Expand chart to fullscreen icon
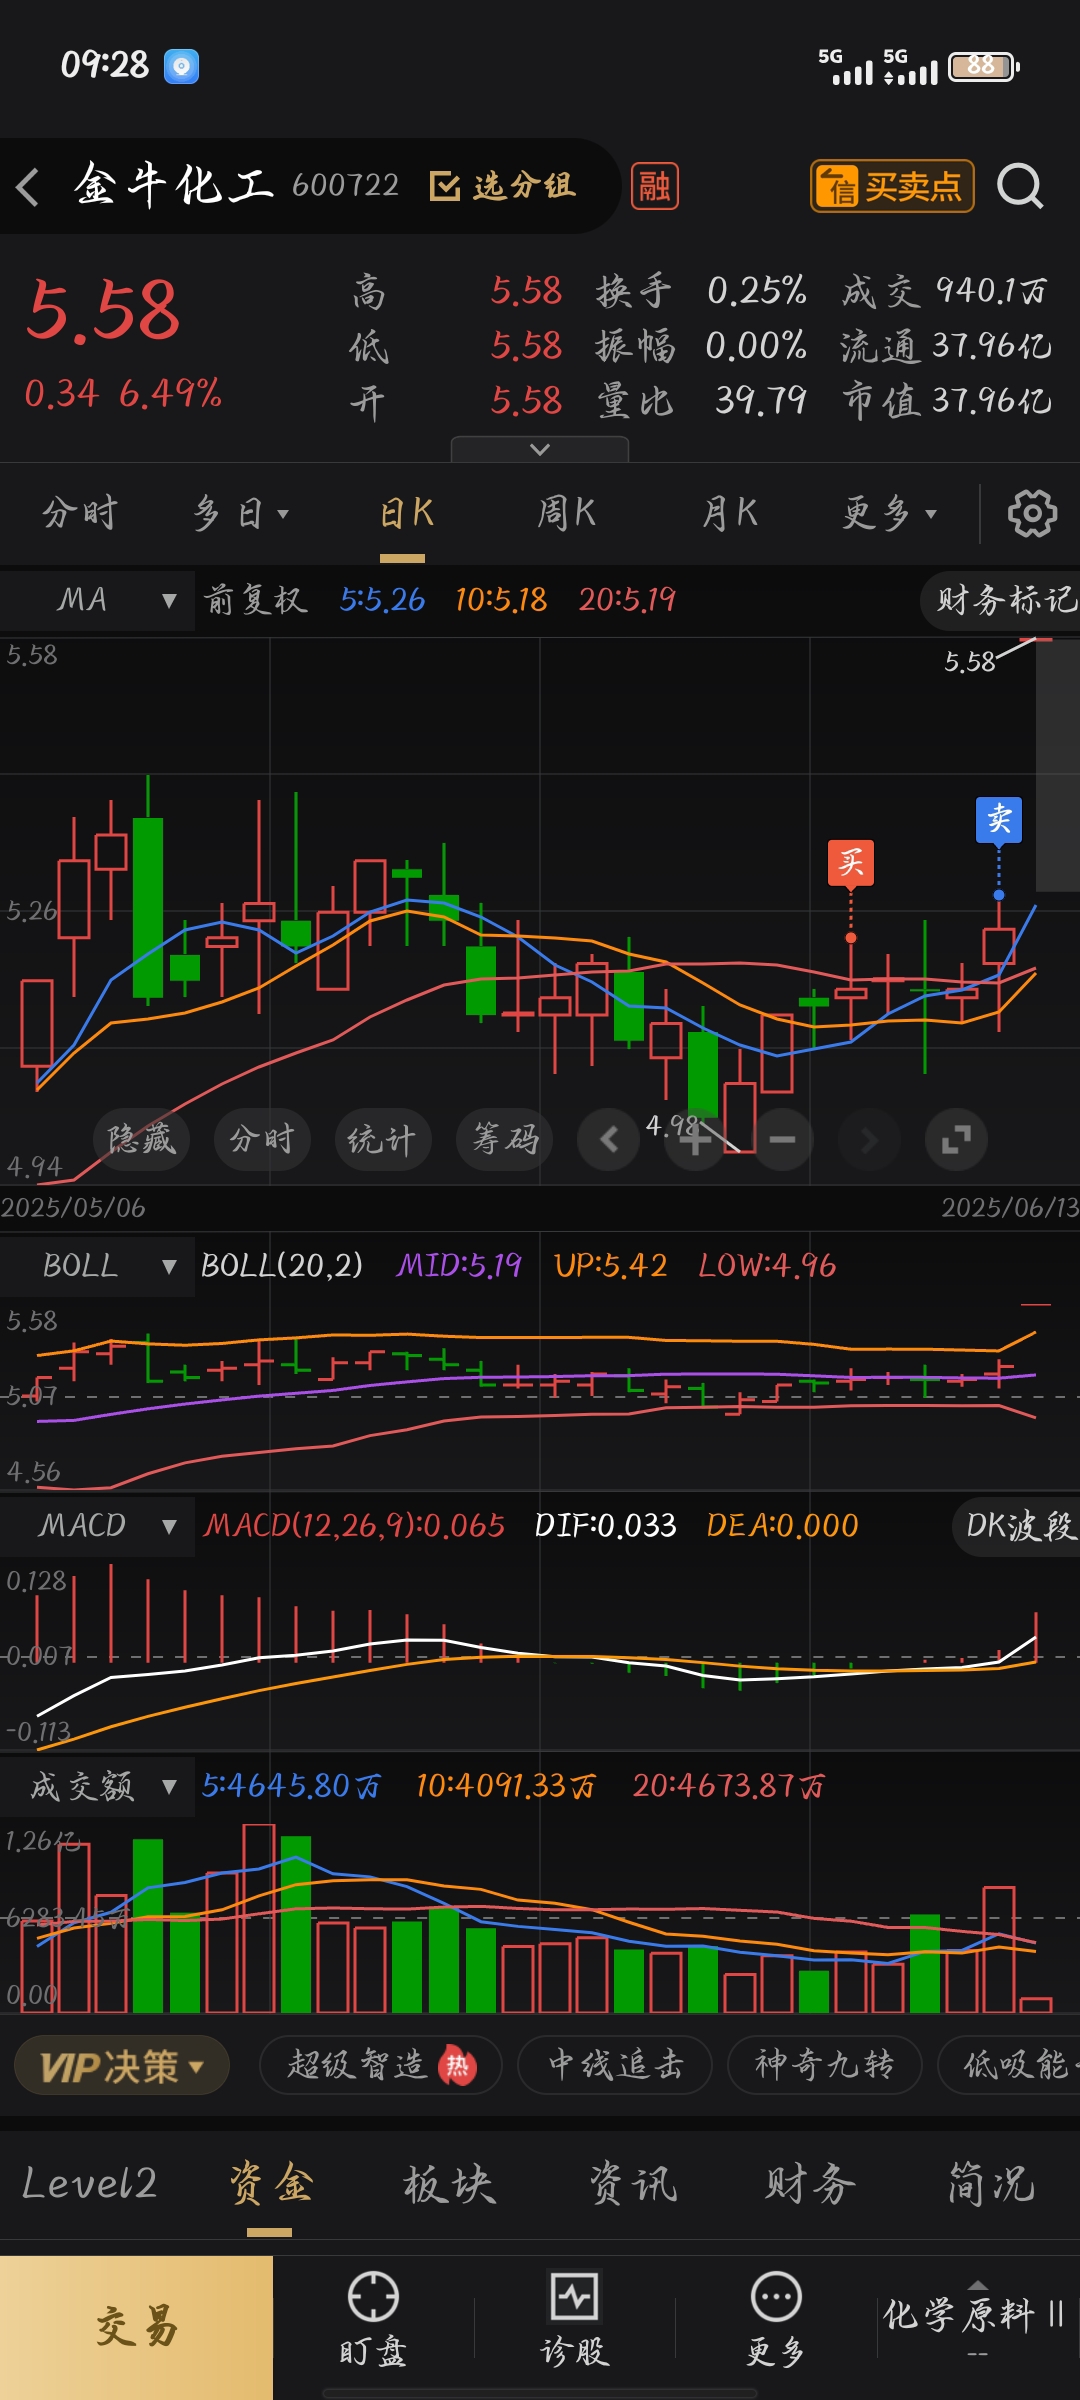This screenshot has width=1080, height=2400. pyautogui.click(x=956, y=1139)
